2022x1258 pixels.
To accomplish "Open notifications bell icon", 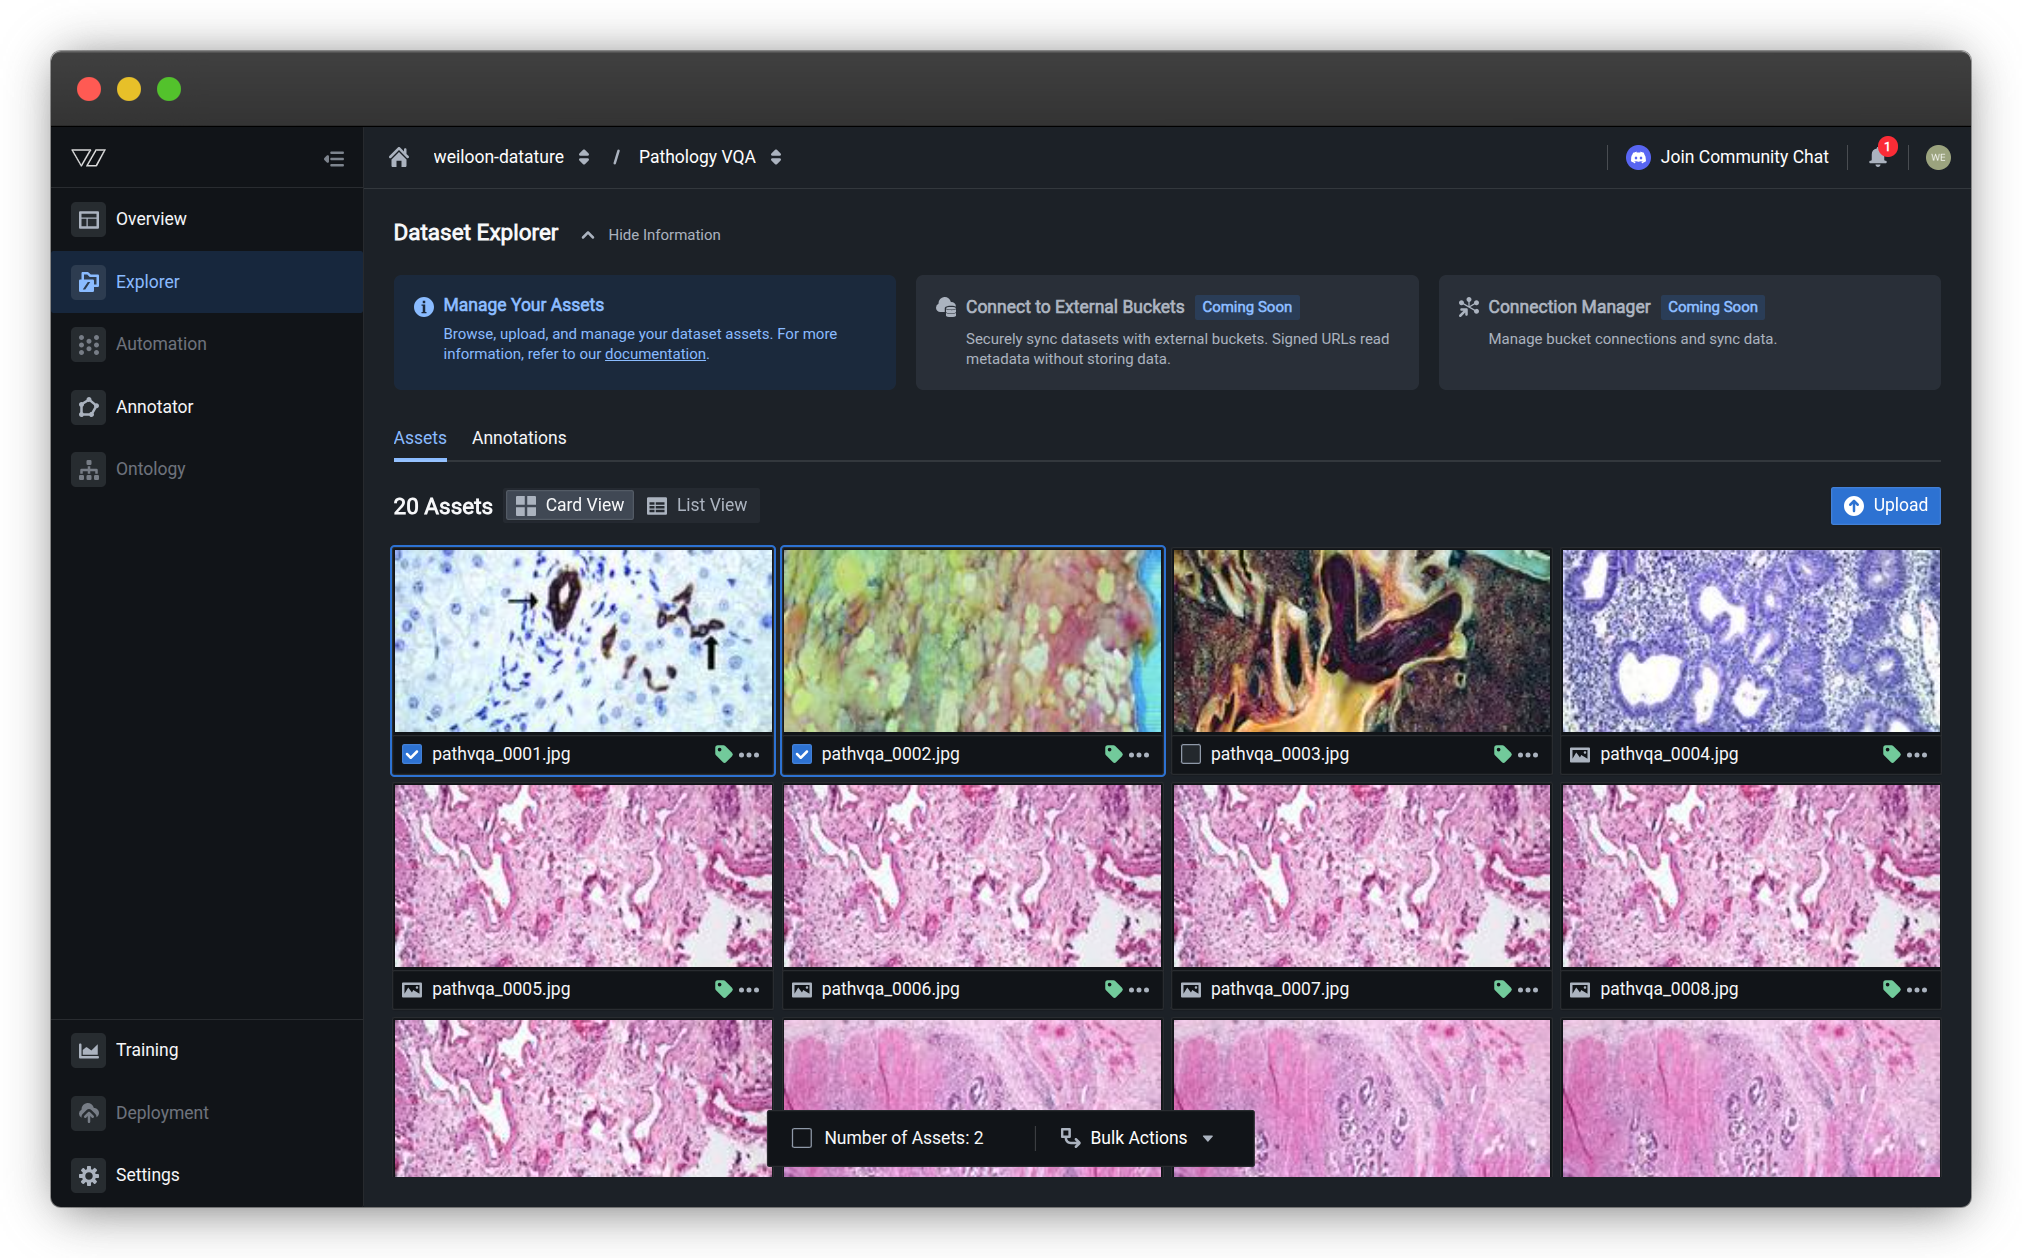I will (x=1877, y=157).
